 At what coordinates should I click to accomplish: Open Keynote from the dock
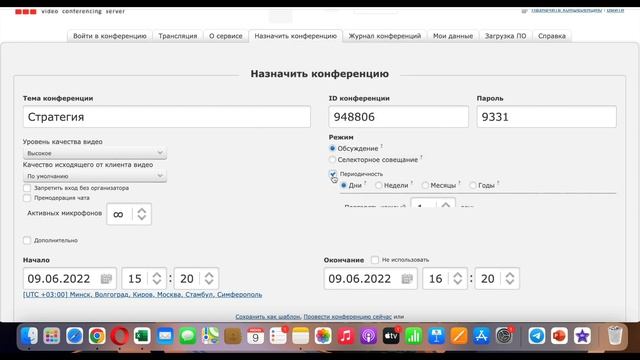[x=436, y=336]
